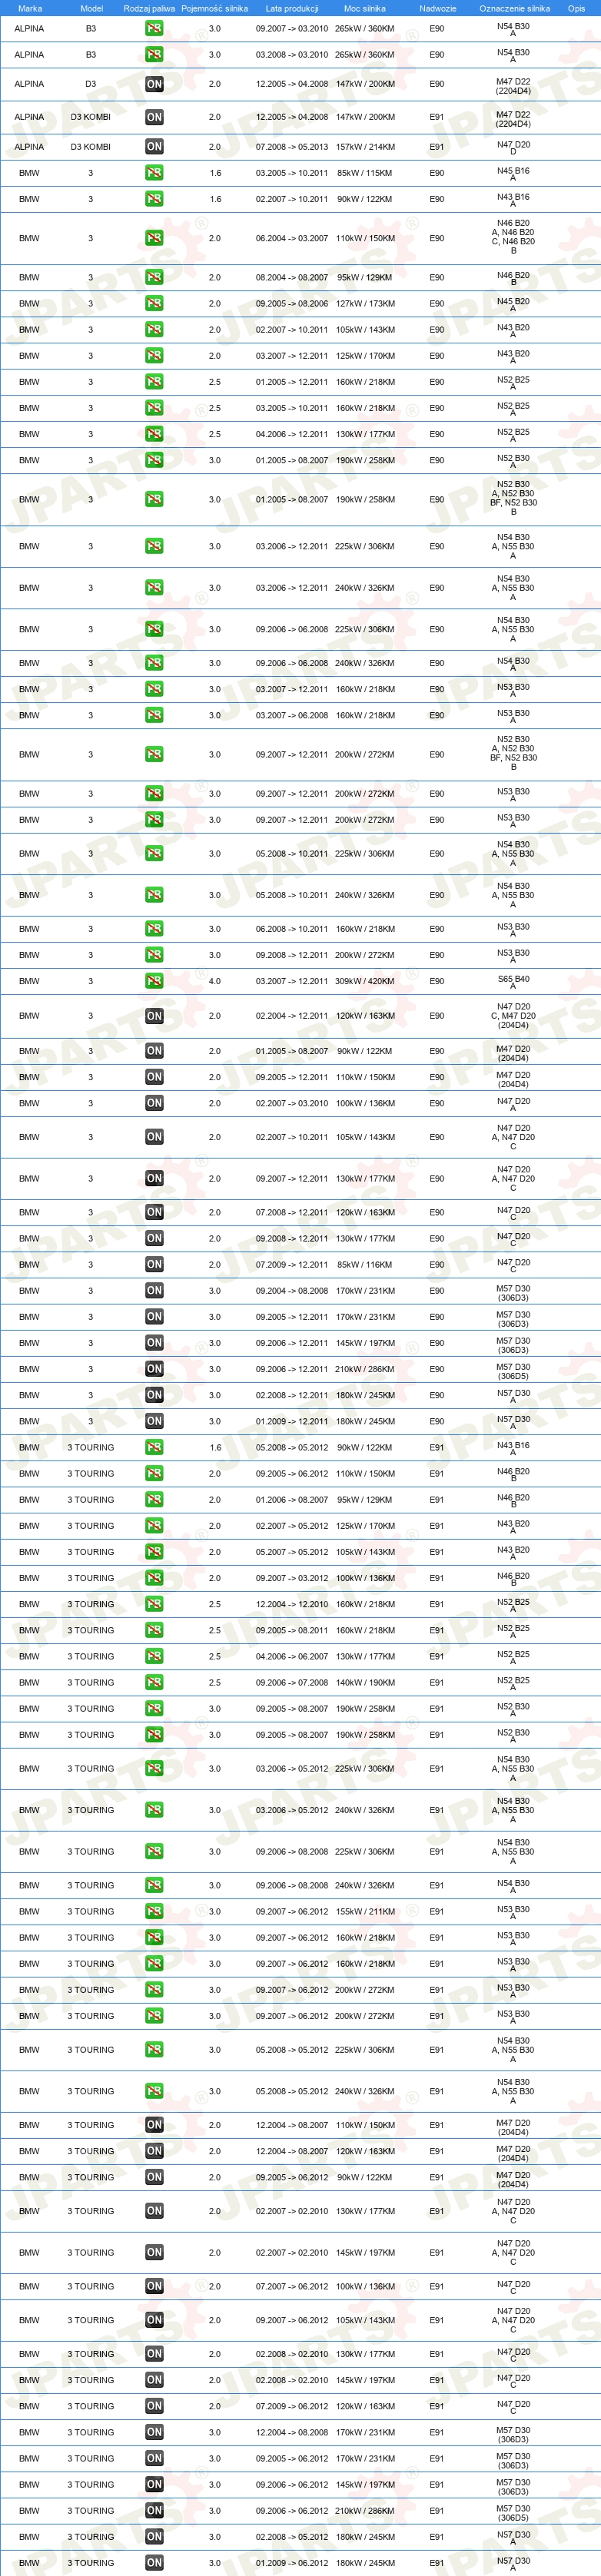The width and height of the screenshot is (601, 2576).
Task: Click petrol icon in ALPINA B3 09.2007 row
Action: click(x=154, y=29)
